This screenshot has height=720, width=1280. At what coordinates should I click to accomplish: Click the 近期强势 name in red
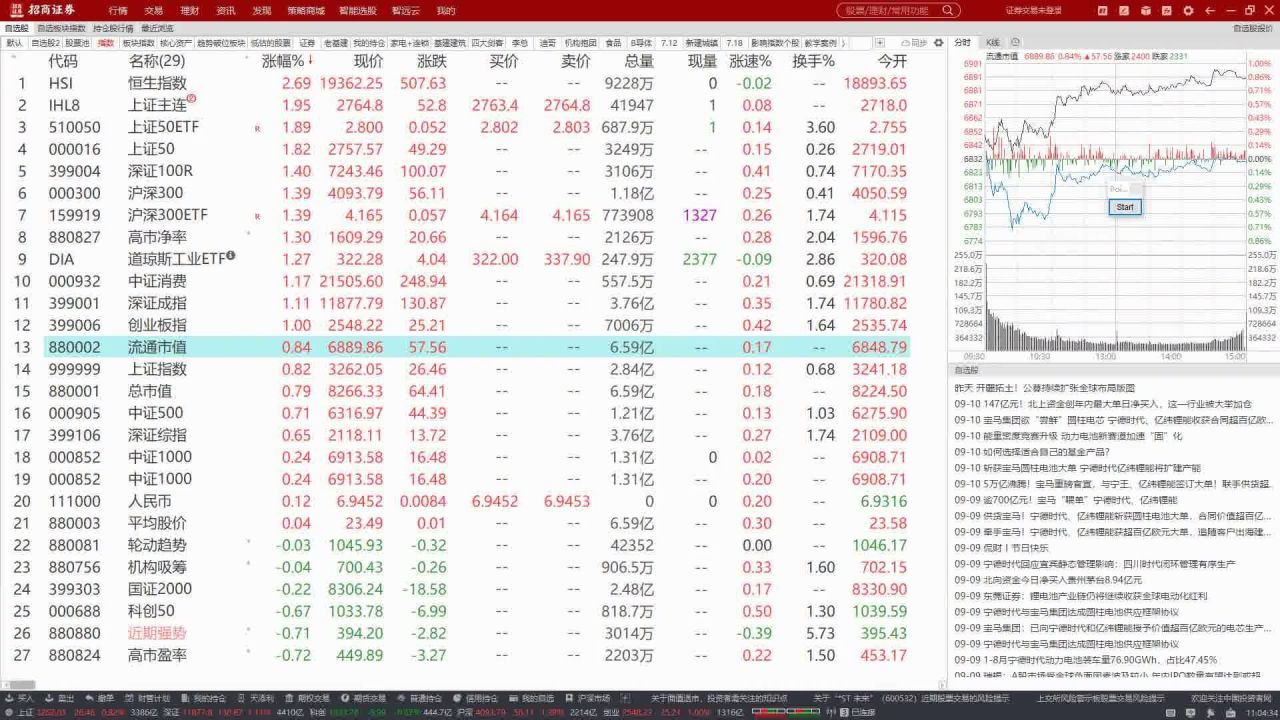point(157,633)
